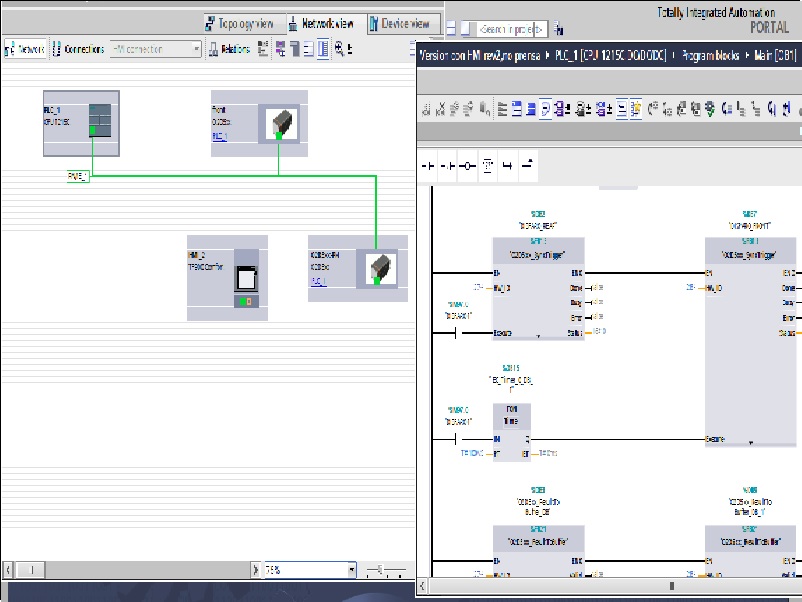Click the Network button in toolbar
Viewport: 802px width, 602px height.
pyautogui.click(x=25, y=48)
